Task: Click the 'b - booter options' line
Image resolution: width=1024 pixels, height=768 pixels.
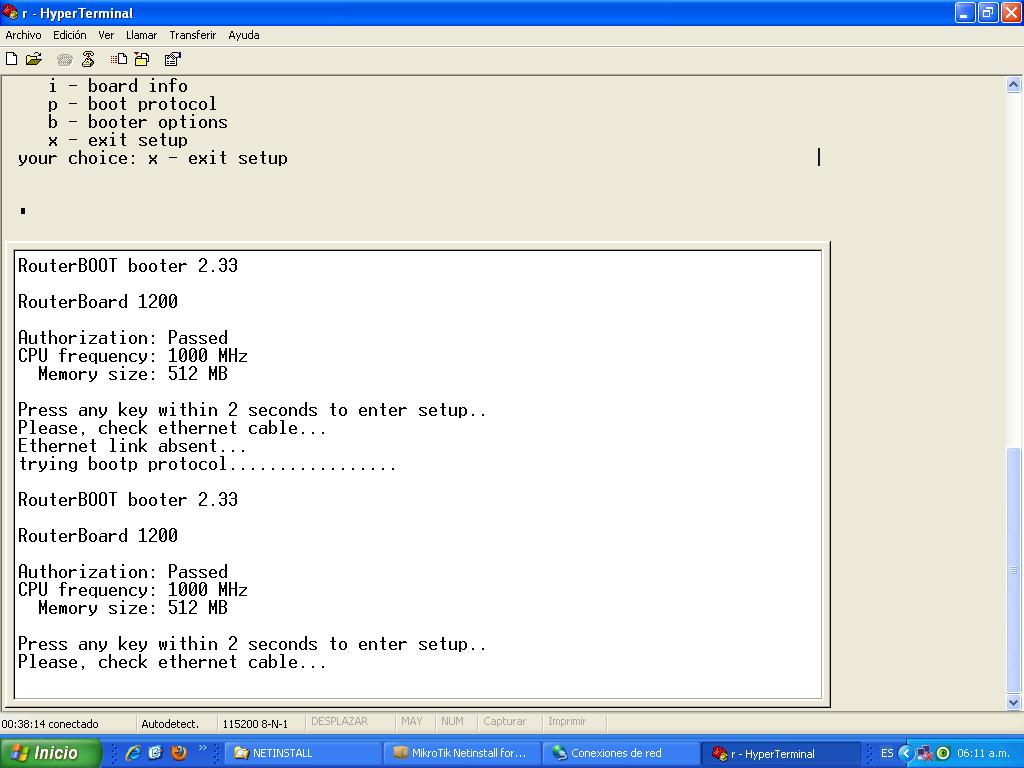Action: [138, 121]
